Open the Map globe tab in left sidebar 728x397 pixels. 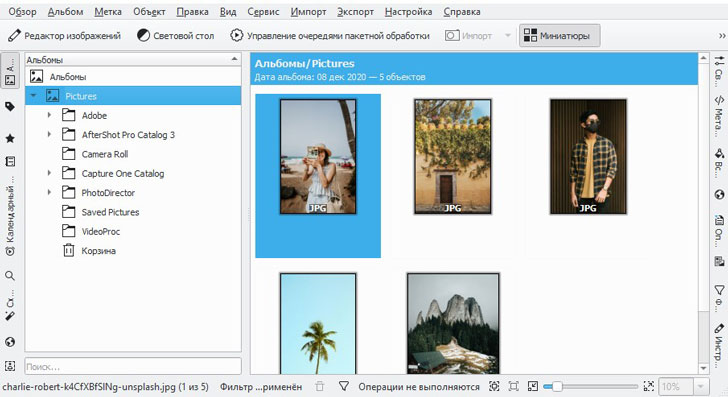[10, 342]
